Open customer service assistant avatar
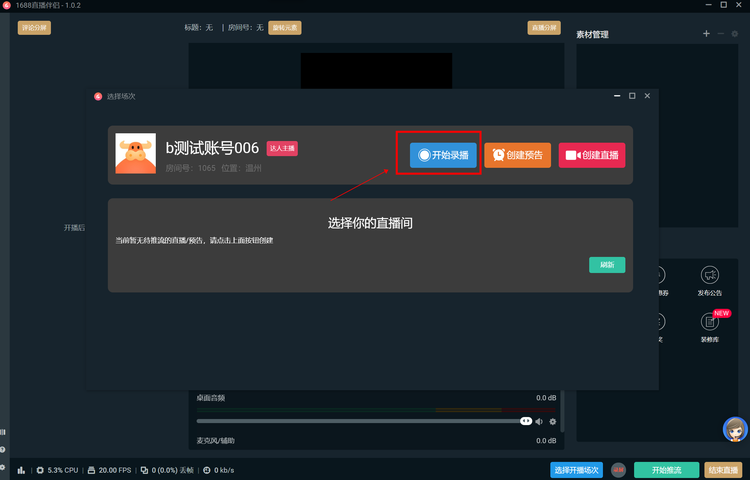Viewport: 750px width, 480px height. [735, 429]
